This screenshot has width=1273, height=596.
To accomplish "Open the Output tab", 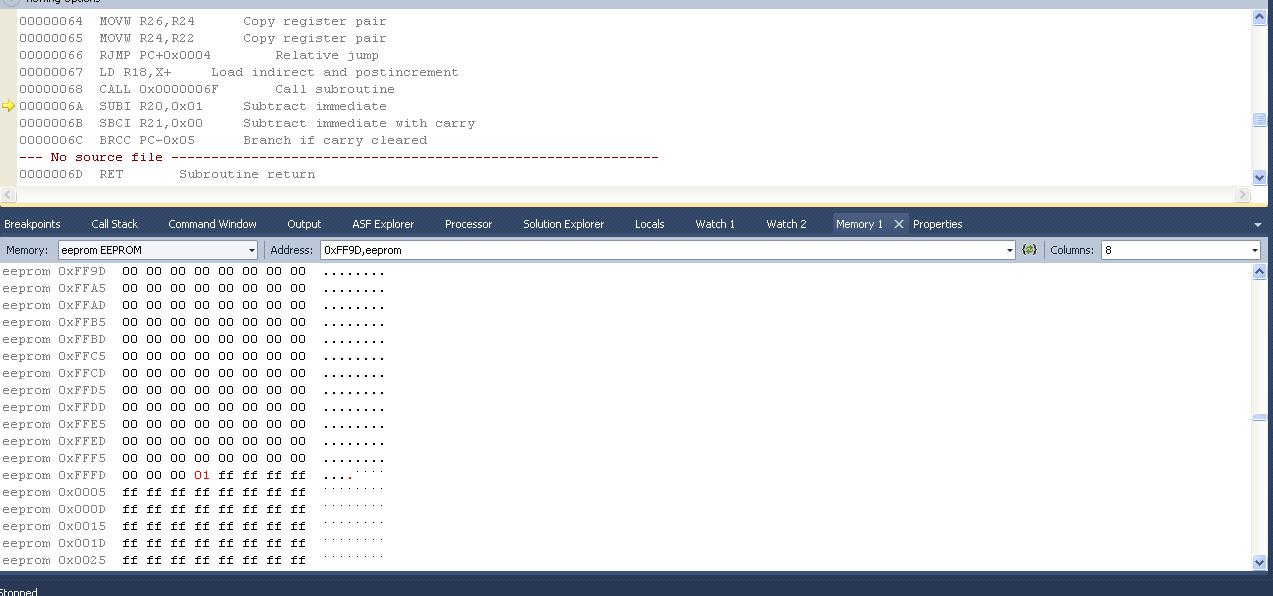I will [x=304, y=224].
